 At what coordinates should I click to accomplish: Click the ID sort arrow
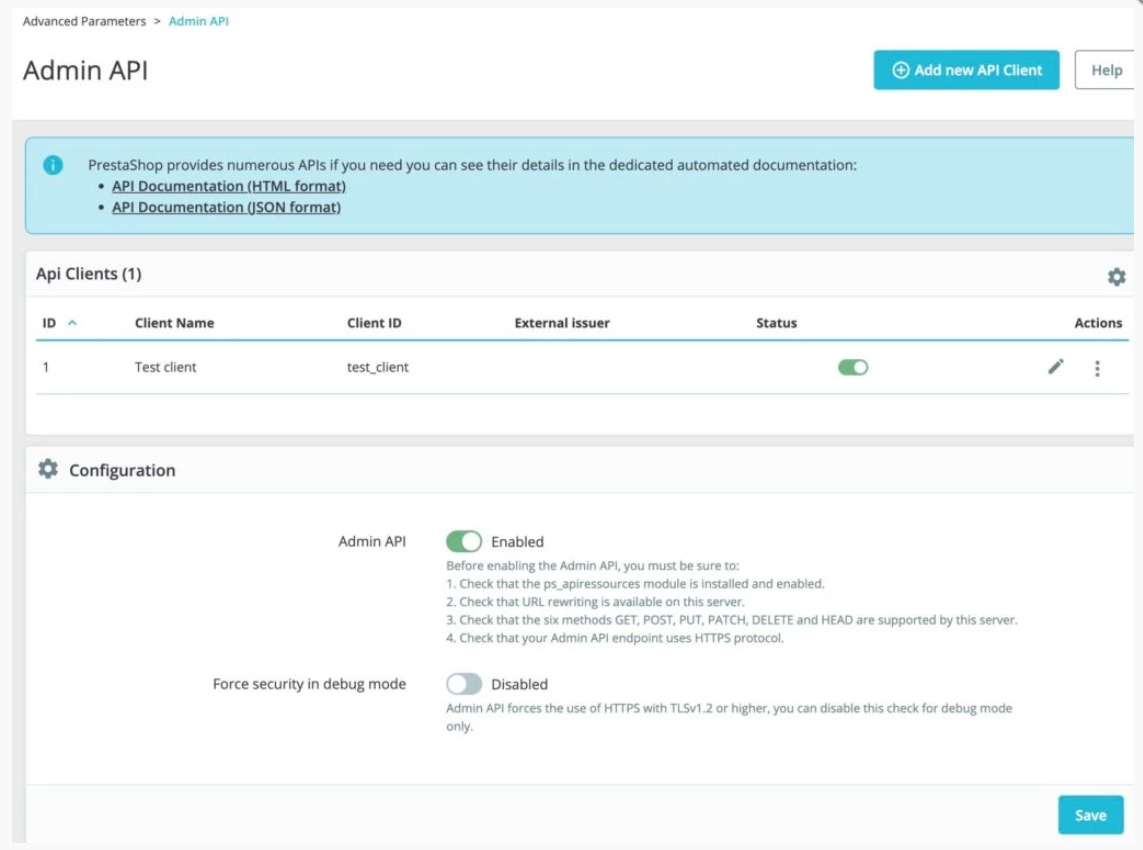tap(72, 322)
